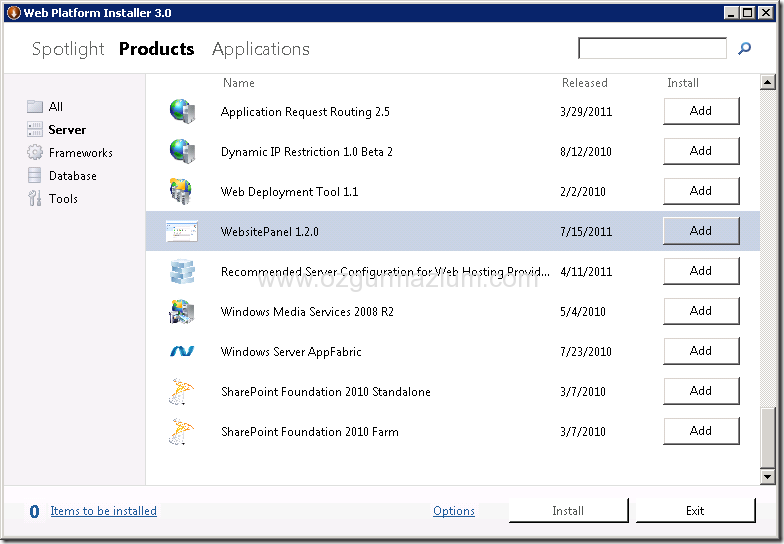Screen dimensions: 784x544
Task: Add Windows Media Services 2008 R2
Action: [x=701, y=311]
